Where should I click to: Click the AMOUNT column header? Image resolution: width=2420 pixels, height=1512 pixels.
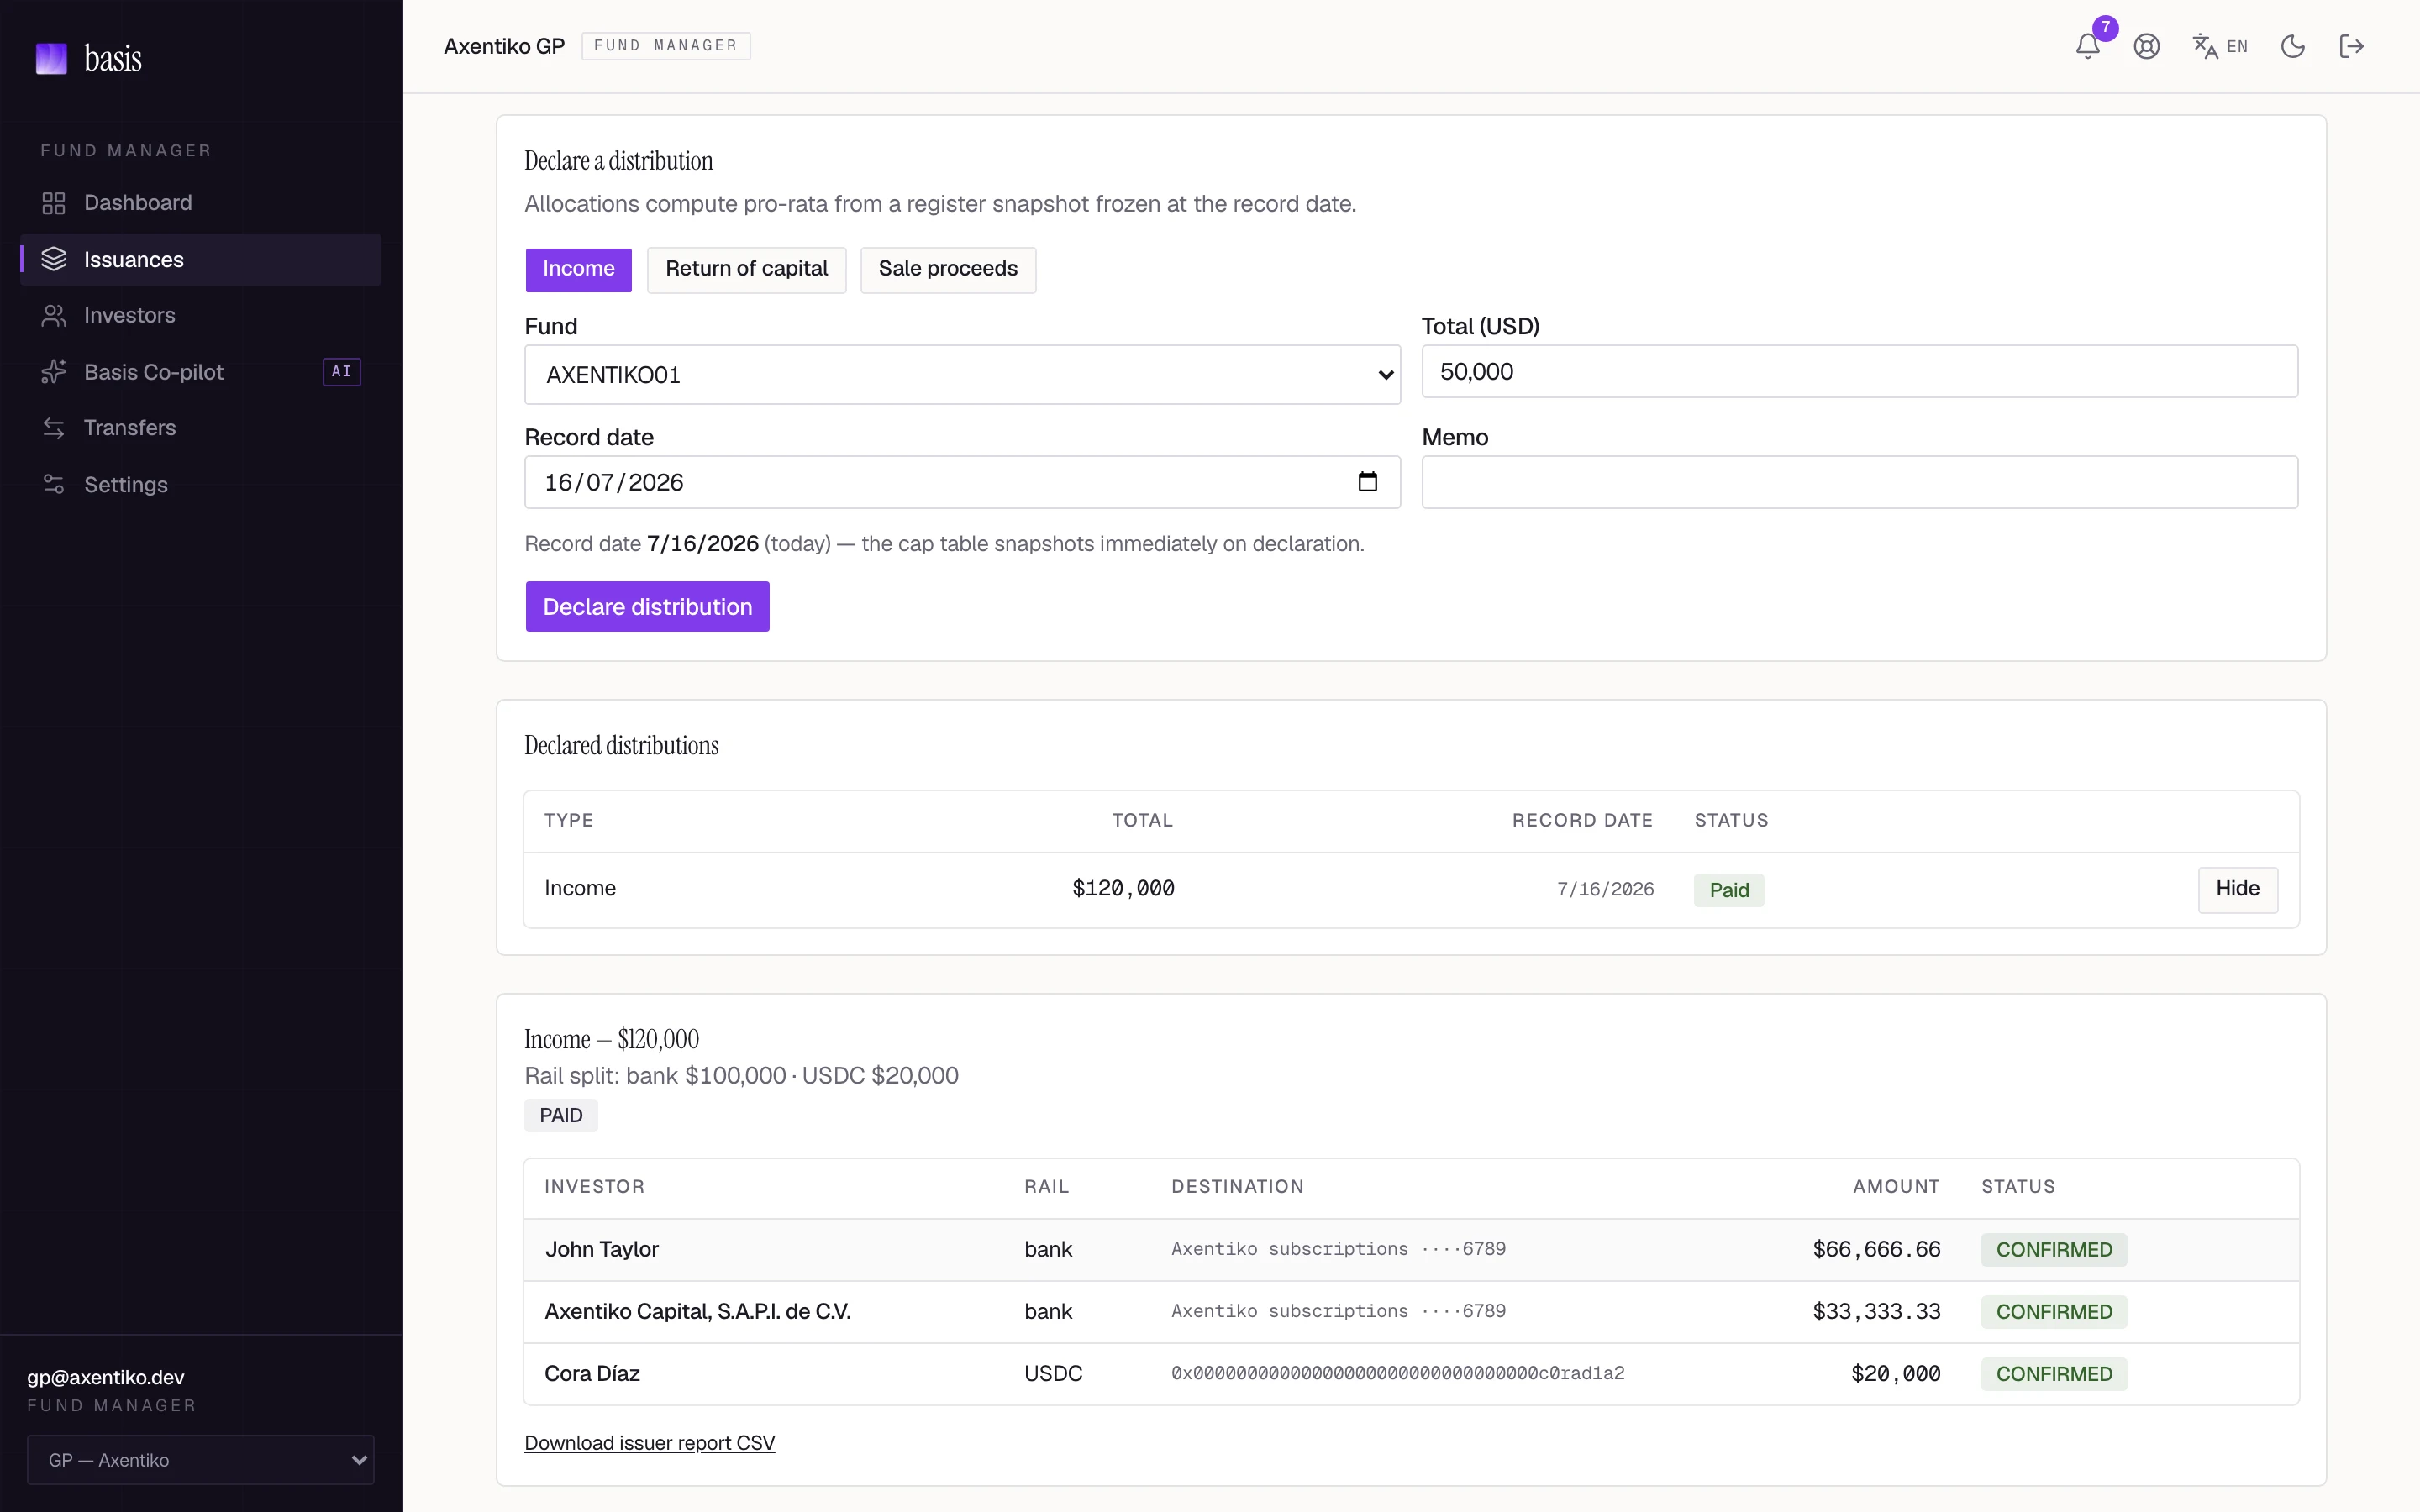(1896, 1187)
